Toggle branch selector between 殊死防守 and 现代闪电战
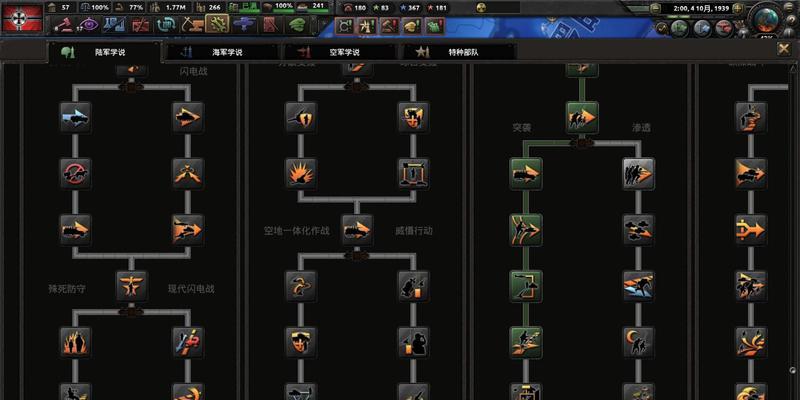Screen dimensions: 800x400 click(x=131, y=311)
